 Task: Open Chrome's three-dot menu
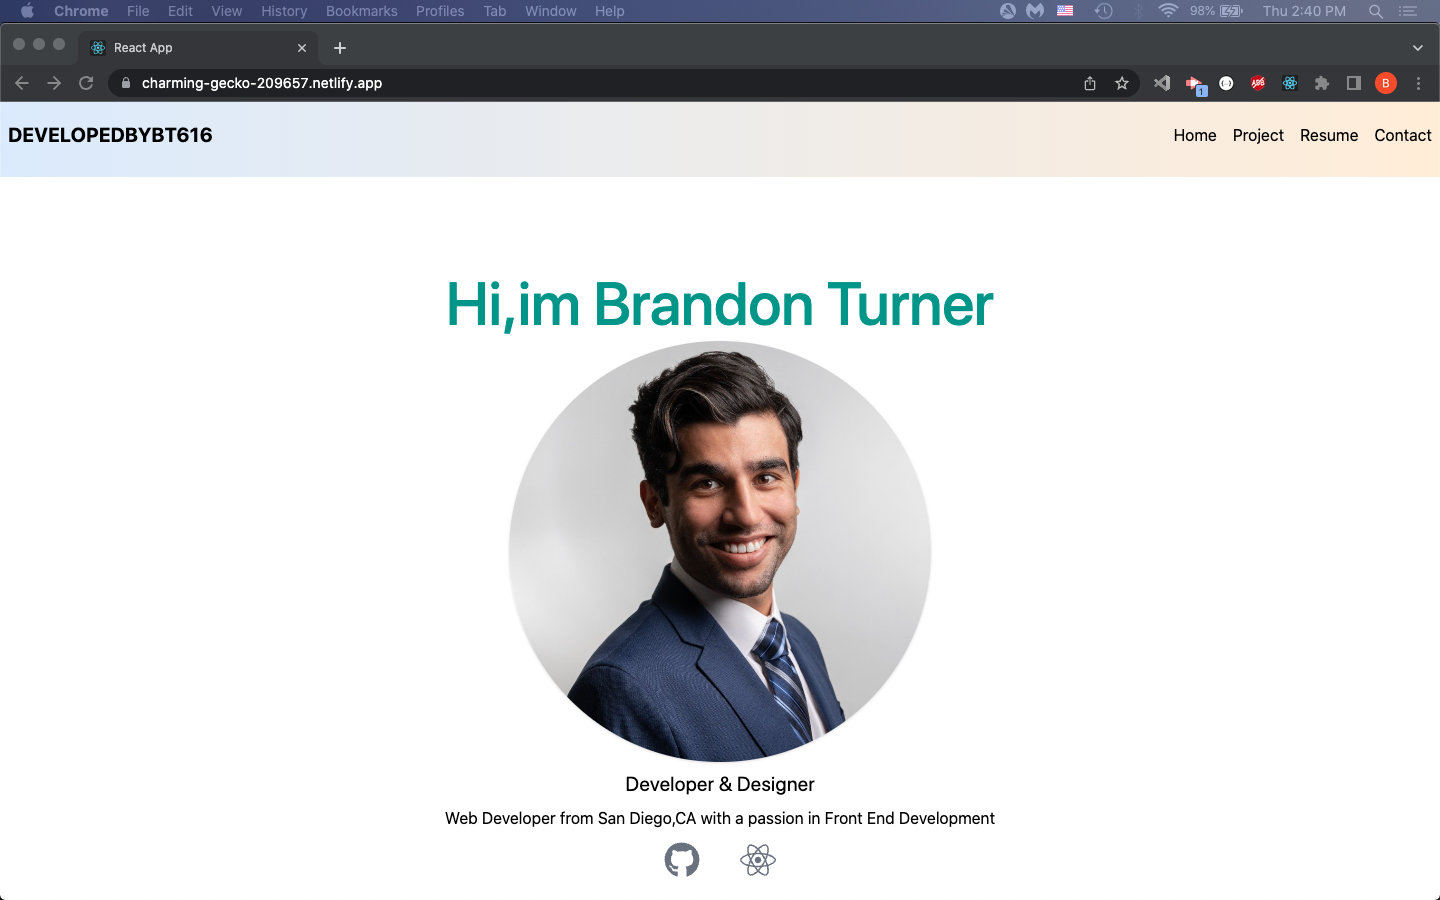coord(1418,83)
